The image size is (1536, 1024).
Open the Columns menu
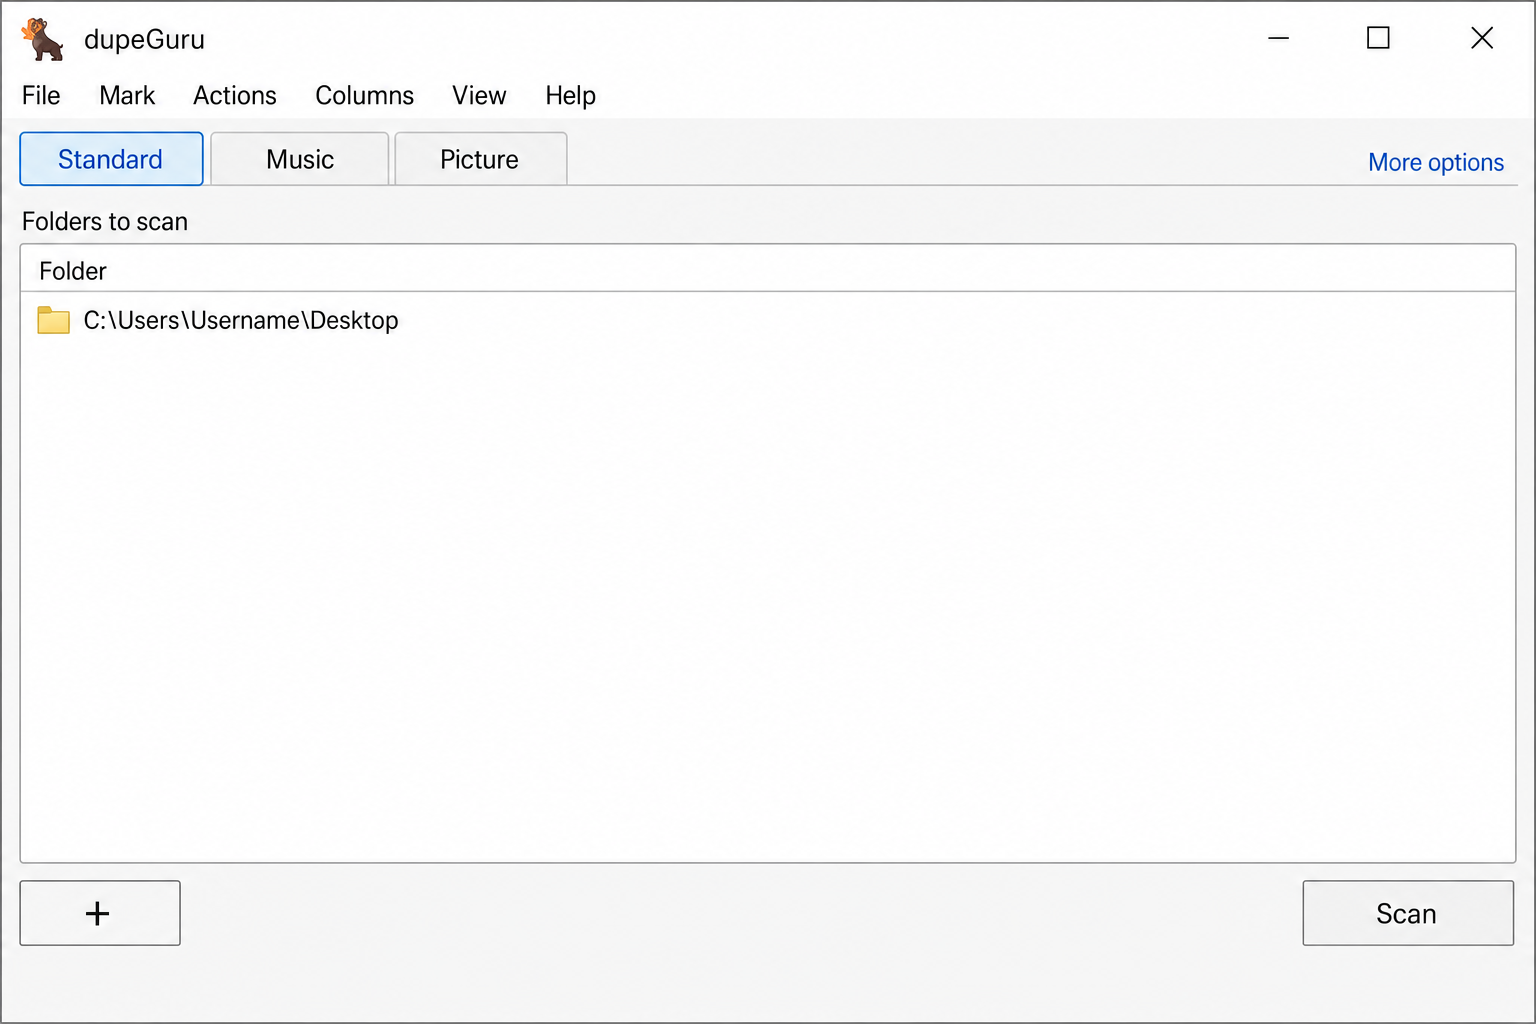point(365,95)
